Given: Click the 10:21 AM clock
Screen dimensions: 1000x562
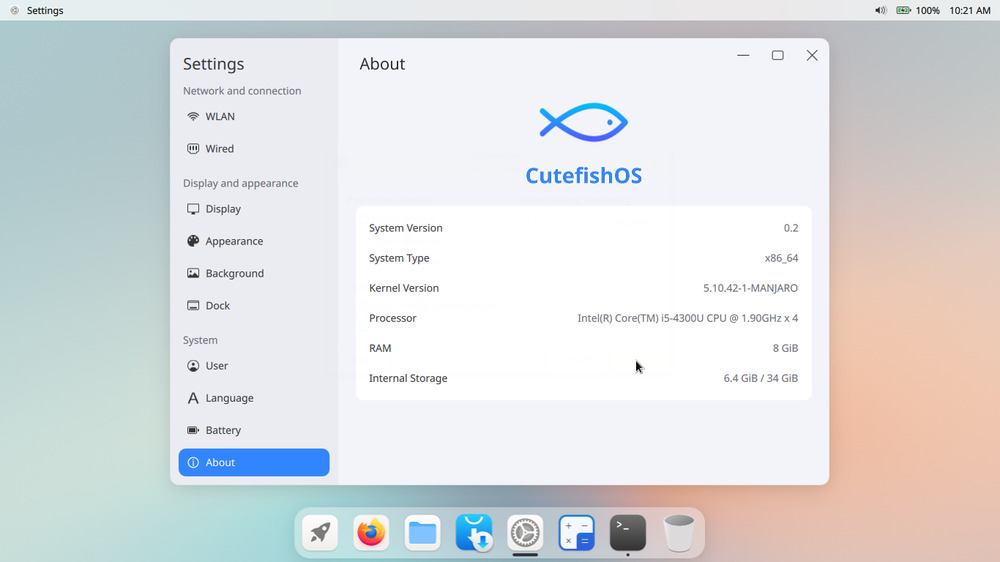Looking at the screenshot, I should click(x=969, y=10).
